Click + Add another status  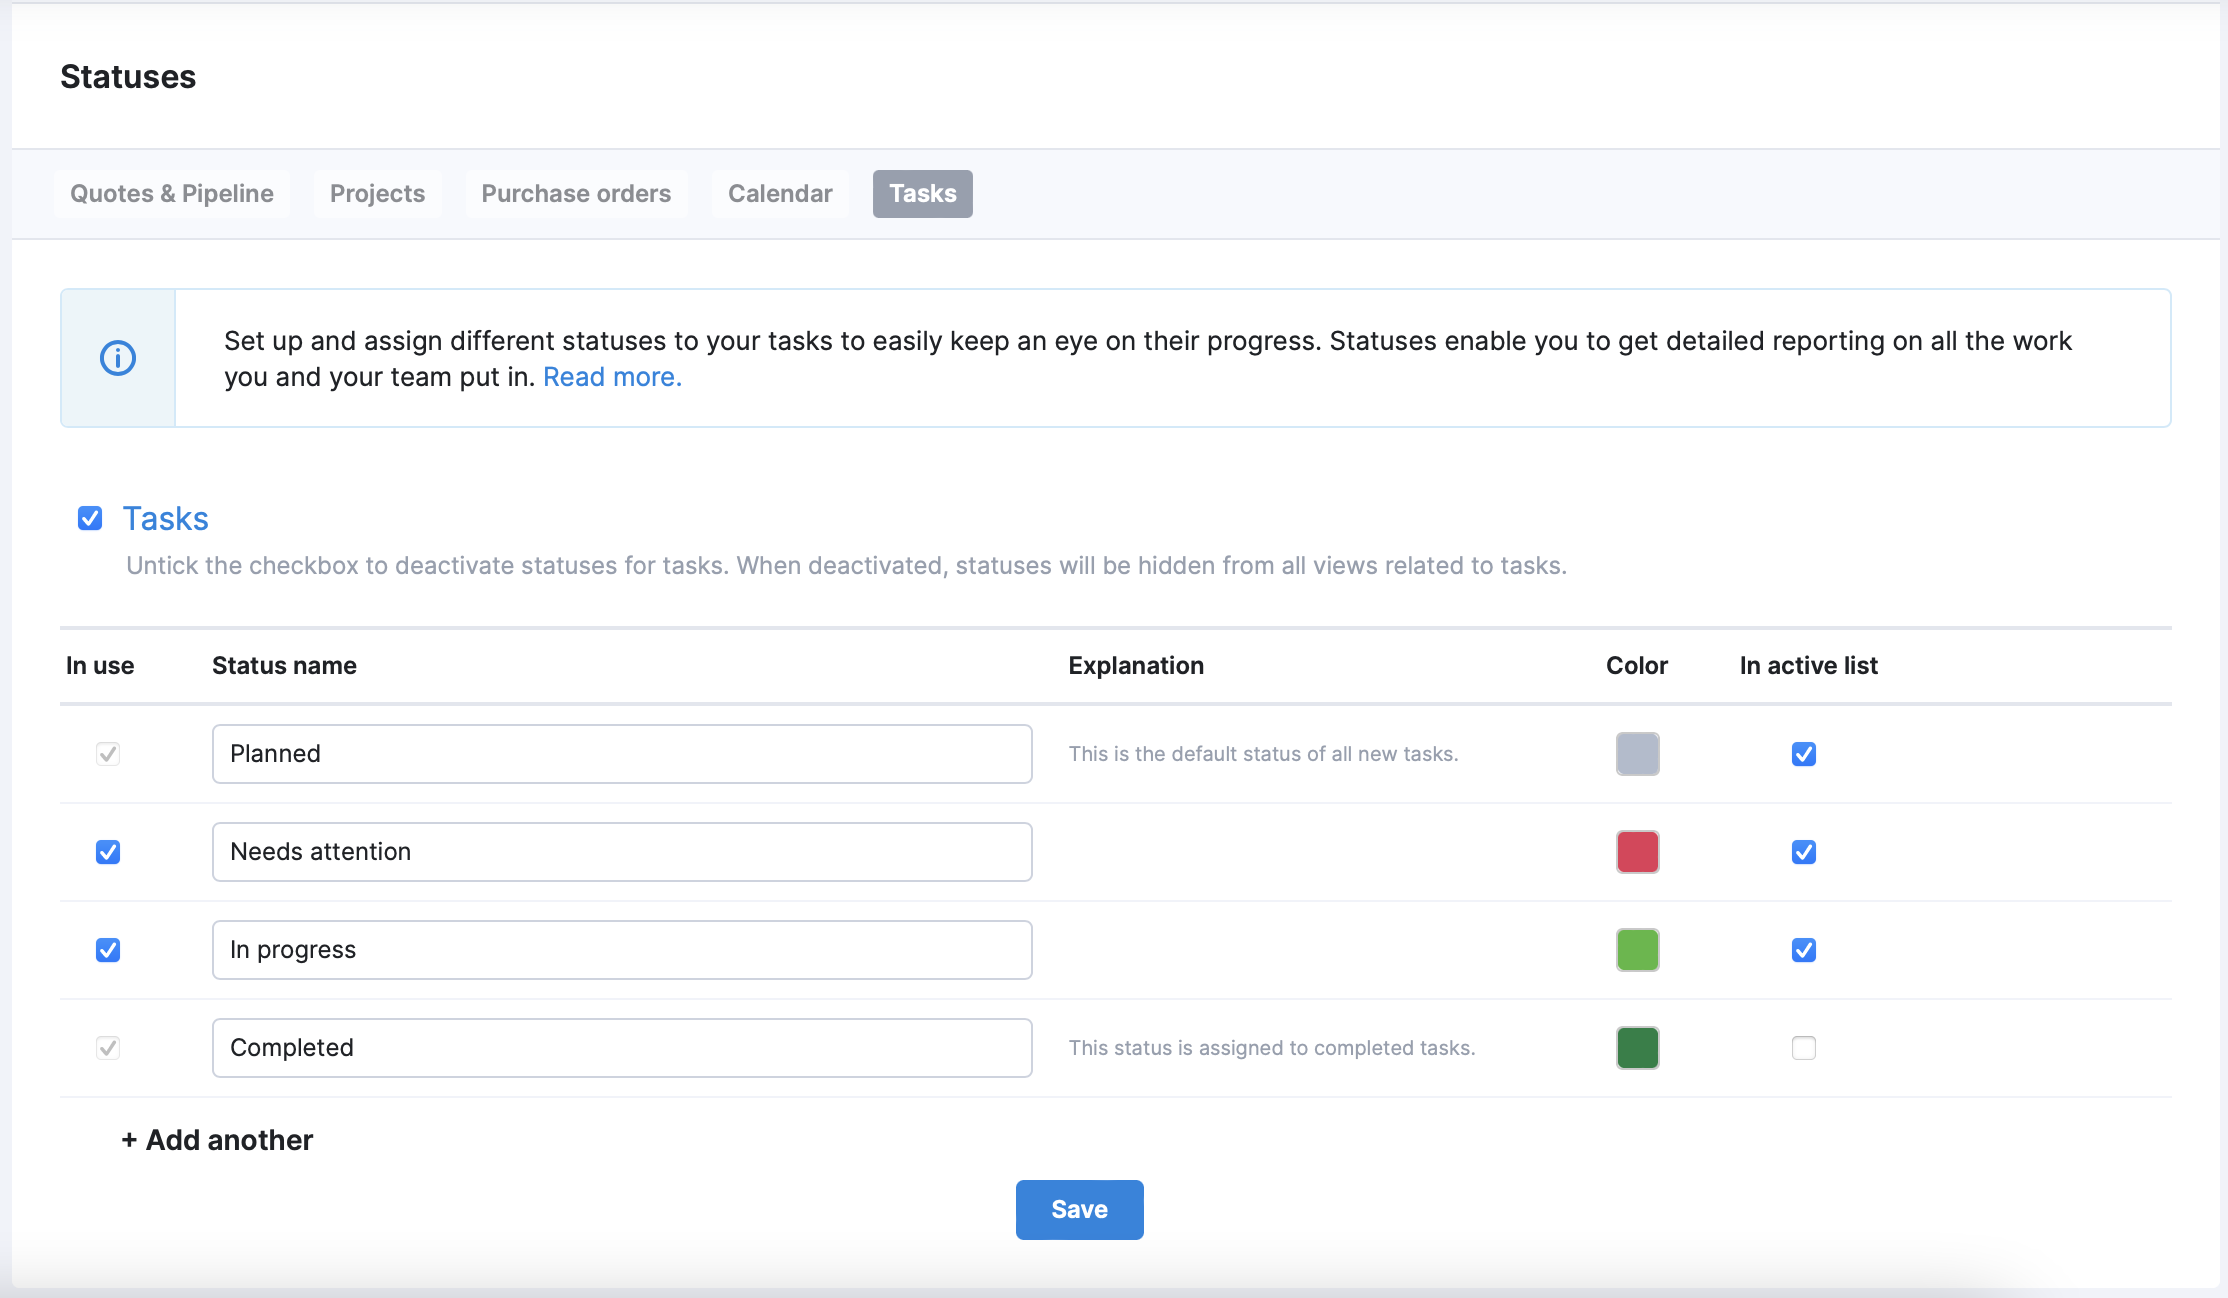pyautogui.click(x=217, y=1140)
